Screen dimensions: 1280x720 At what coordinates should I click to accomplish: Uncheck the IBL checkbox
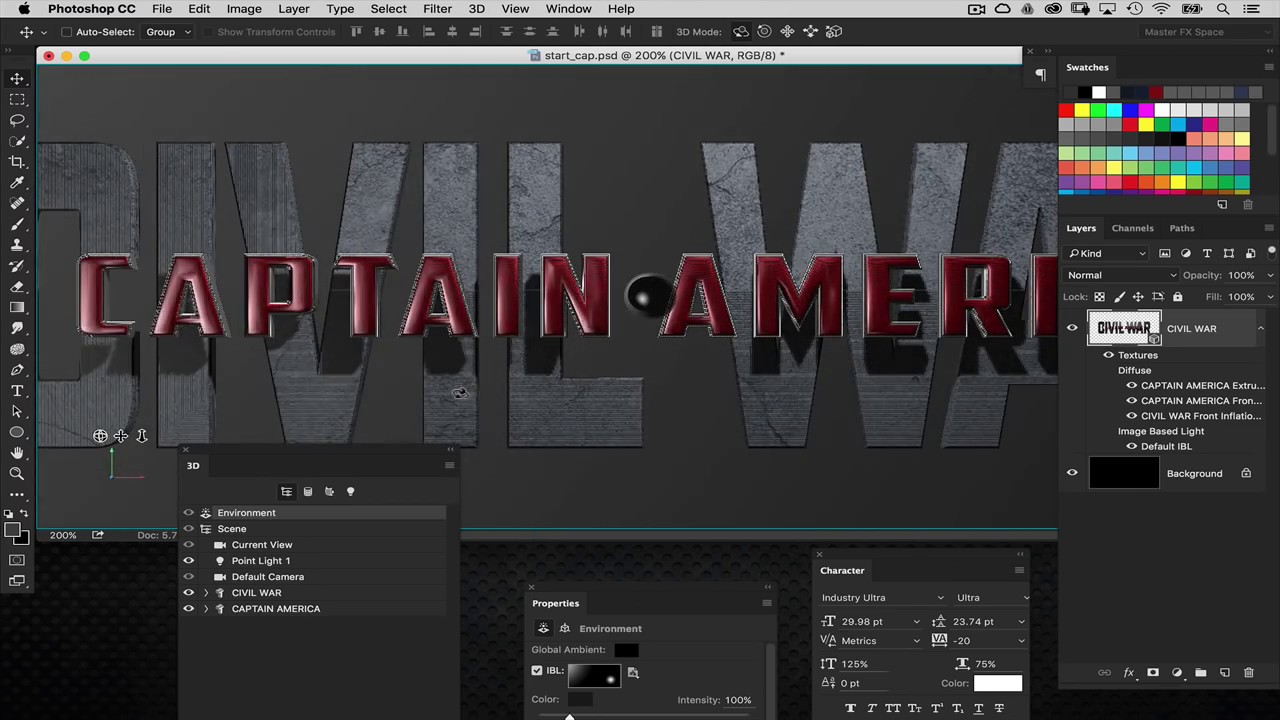537,671
